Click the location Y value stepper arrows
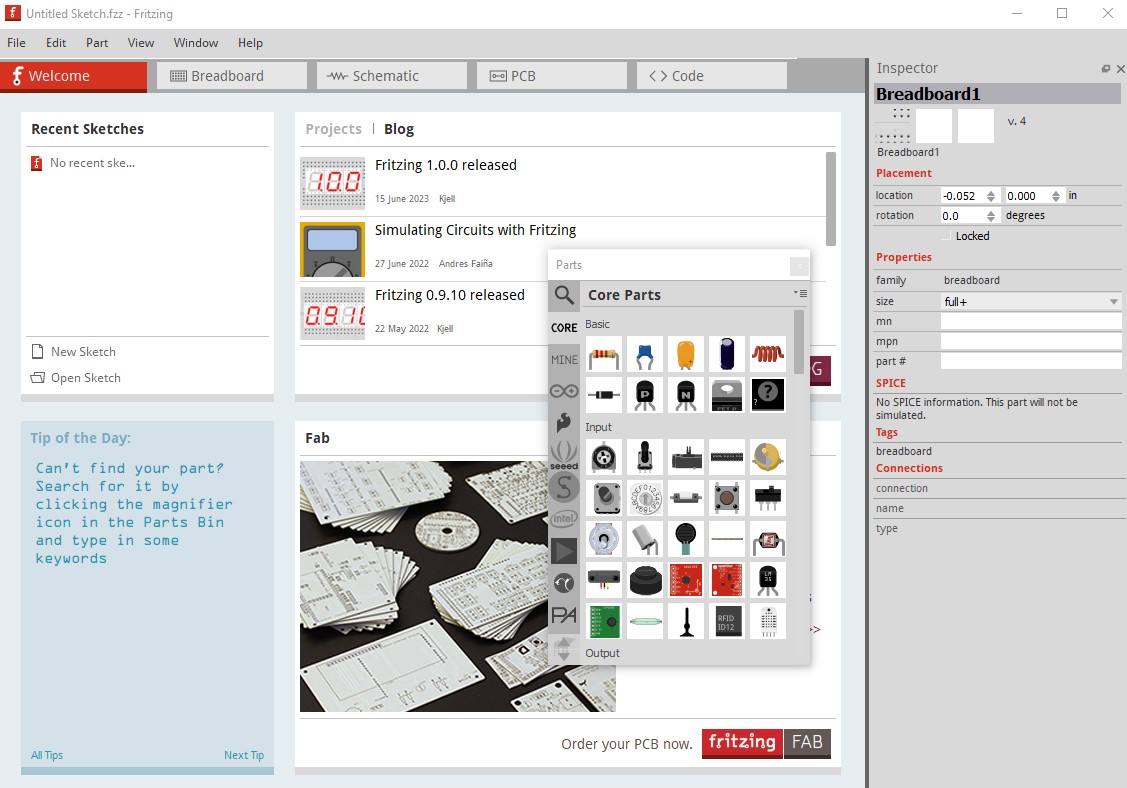The height and width of the screenshot is (788, 1127). [1056, 196]
